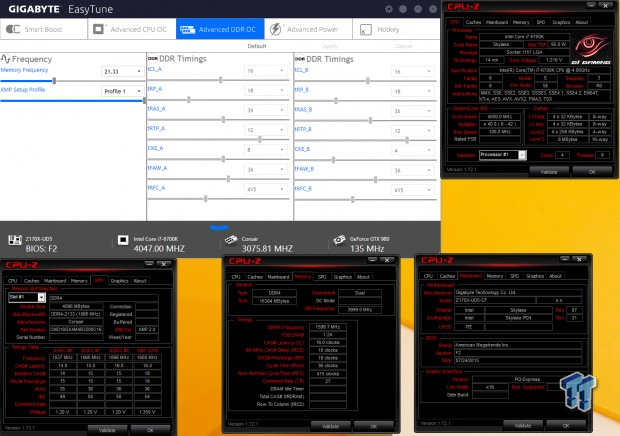Switch to the Advanced CPU OC tab
Screen dimensions: 620x436
pyautogui.click(x=132, y=29)
